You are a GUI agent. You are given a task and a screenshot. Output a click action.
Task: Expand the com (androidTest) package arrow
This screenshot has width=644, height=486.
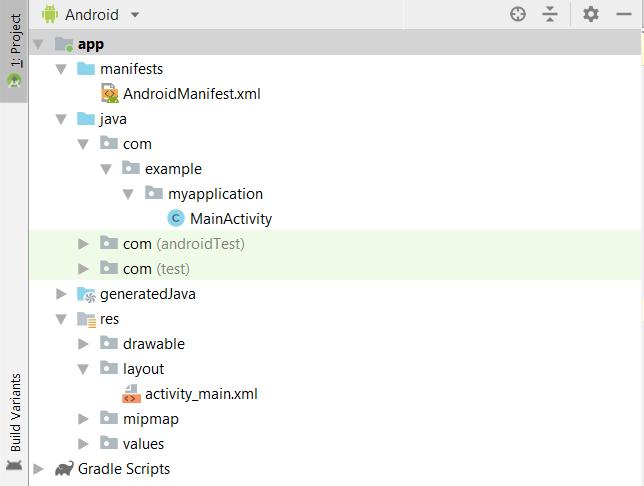[x=83, y=244]
